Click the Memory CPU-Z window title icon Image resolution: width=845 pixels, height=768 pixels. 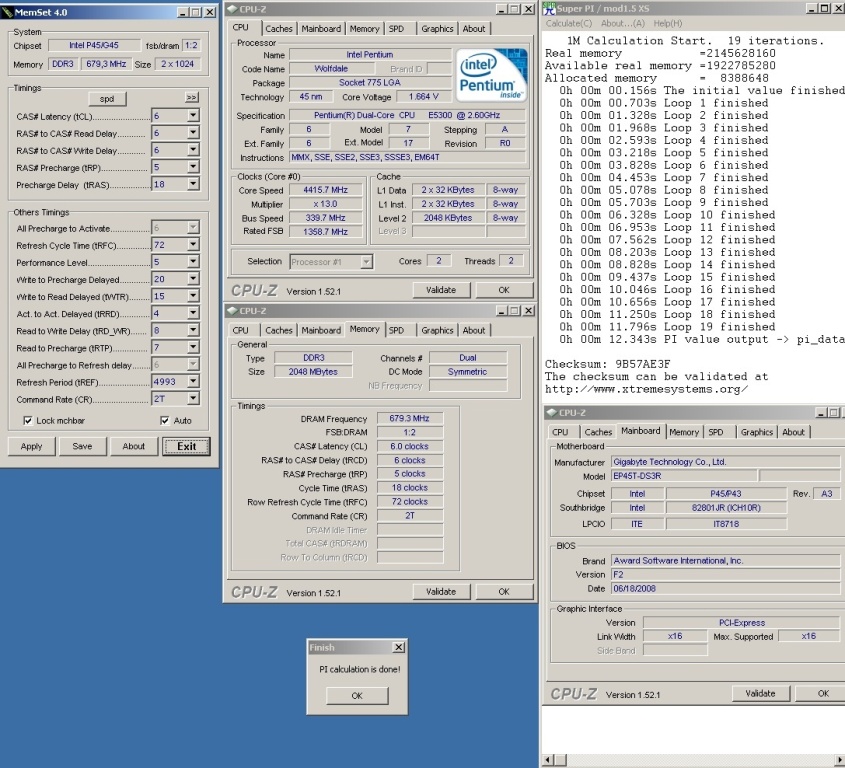click(232, 310)
